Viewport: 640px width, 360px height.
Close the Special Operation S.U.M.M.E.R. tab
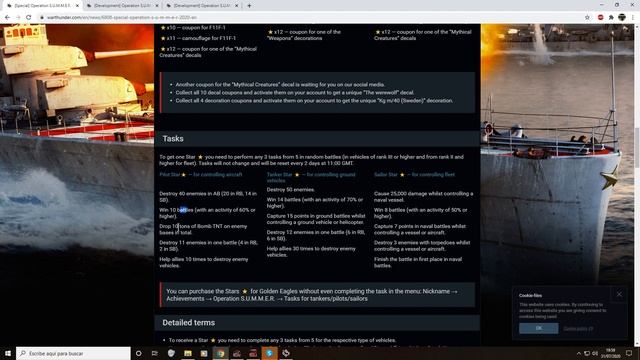[x=77, y=6]
